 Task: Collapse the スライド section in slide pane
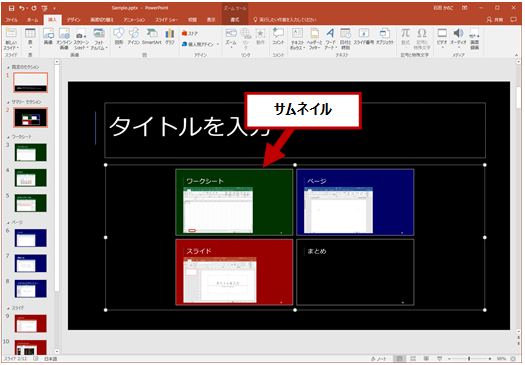click(8, 308)
